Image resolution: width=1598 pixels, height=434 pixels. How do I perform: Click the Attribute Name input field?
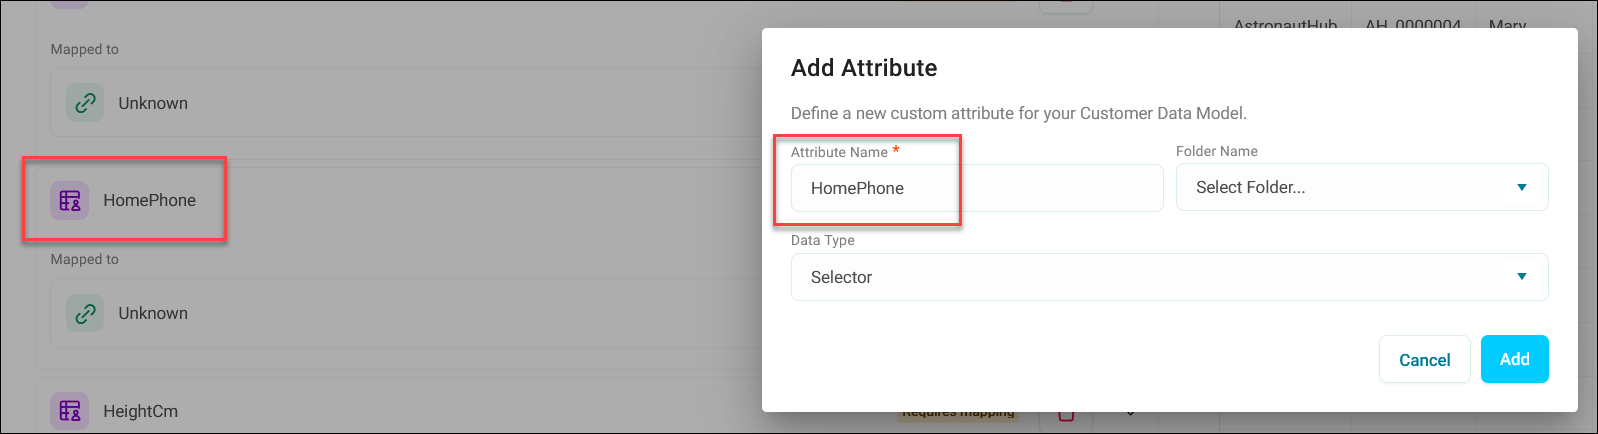click(x=976, y=188)
